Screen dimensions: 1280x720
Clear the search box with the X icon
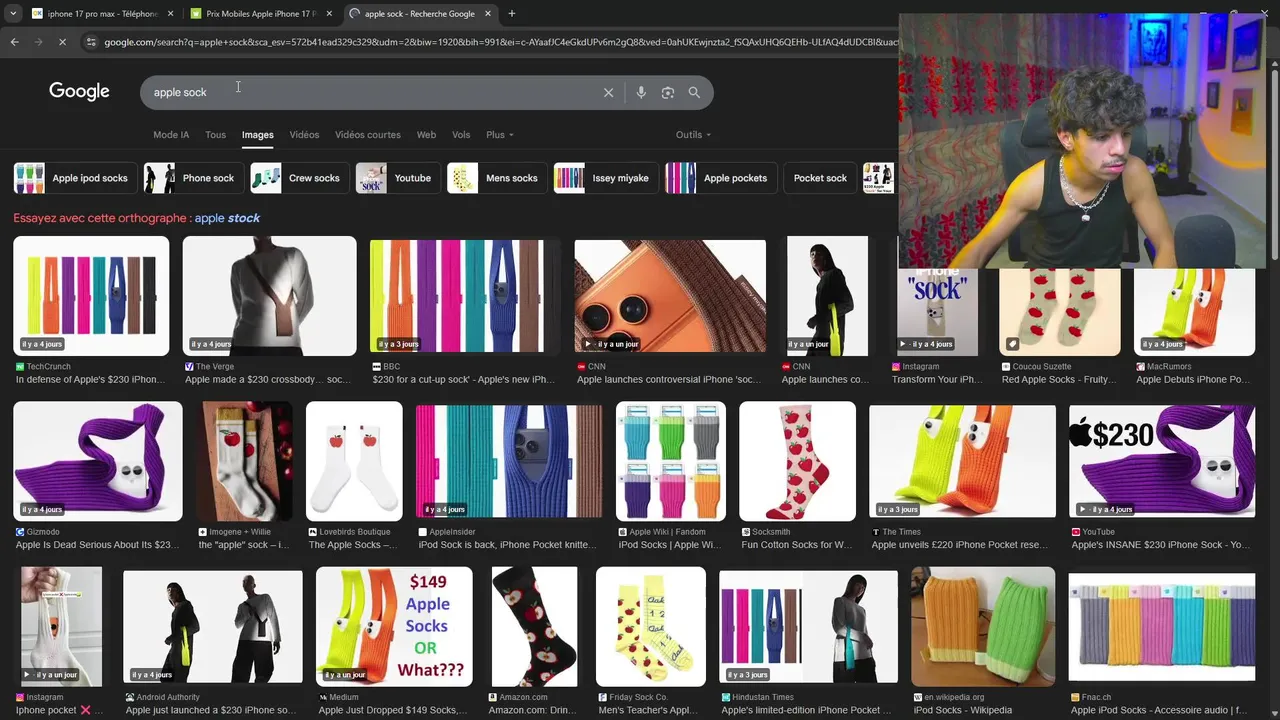pos(608,92)
